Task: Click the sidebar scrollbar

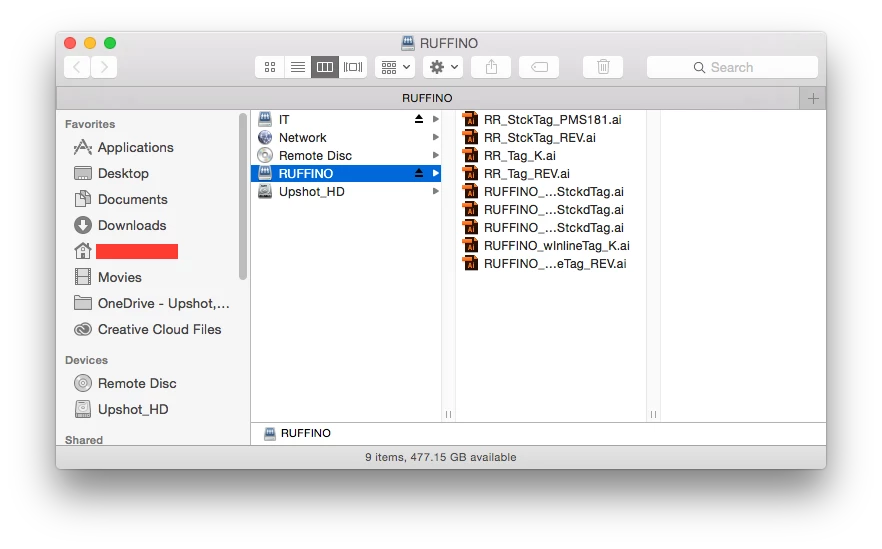Action: tap(242, 196)
